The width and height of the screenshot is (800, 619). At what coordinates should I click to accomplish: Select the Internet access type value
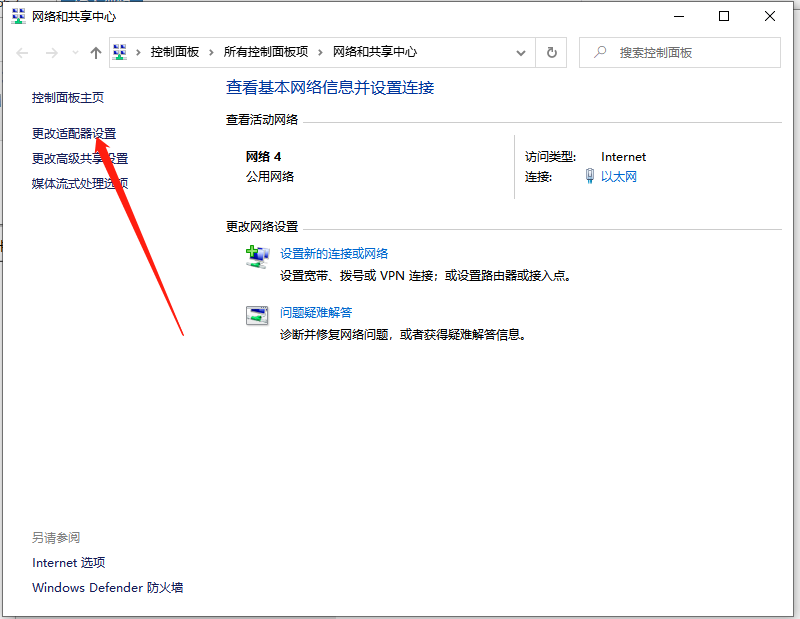point(623,157)
